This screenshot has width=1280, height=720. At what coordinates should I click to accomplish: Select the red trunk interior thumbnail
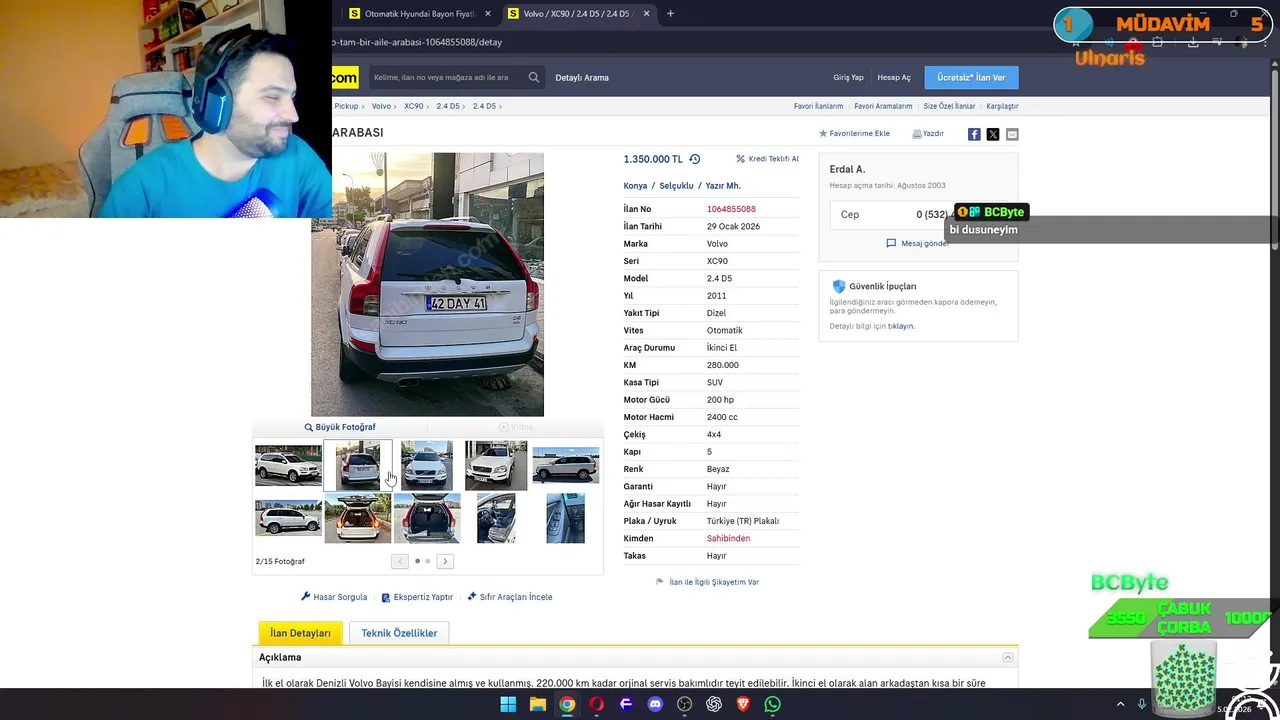[427, 518]
